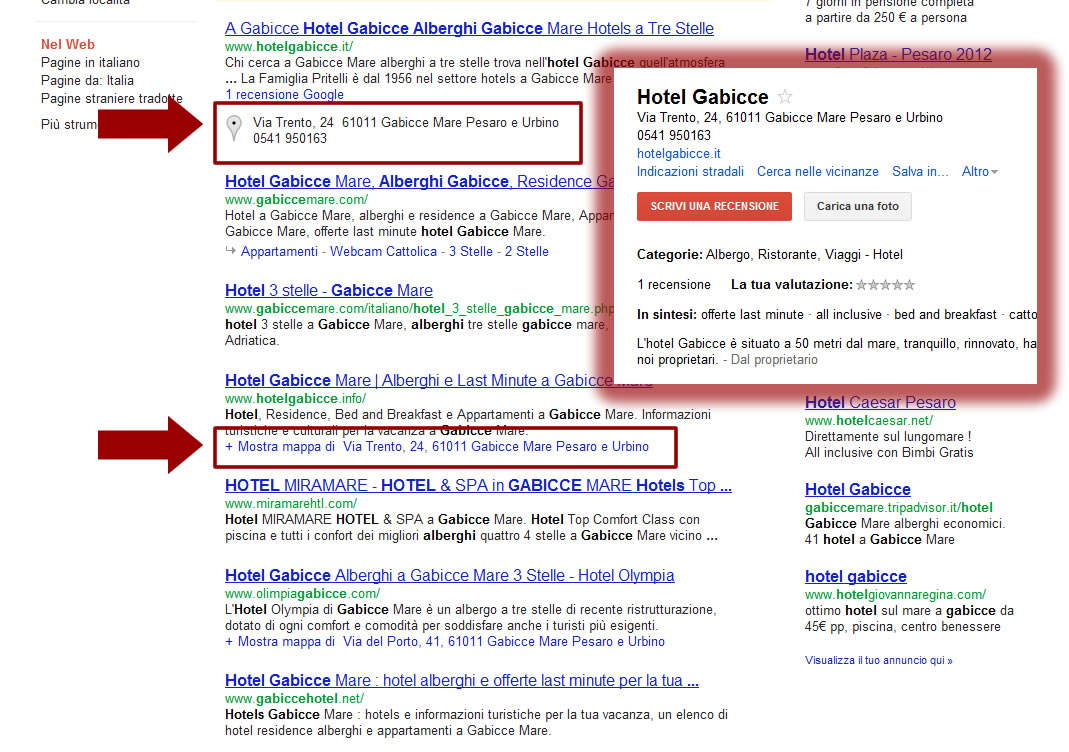Click the 2 Stelle sitelink

pyautogui.click(x=526, y=252)
